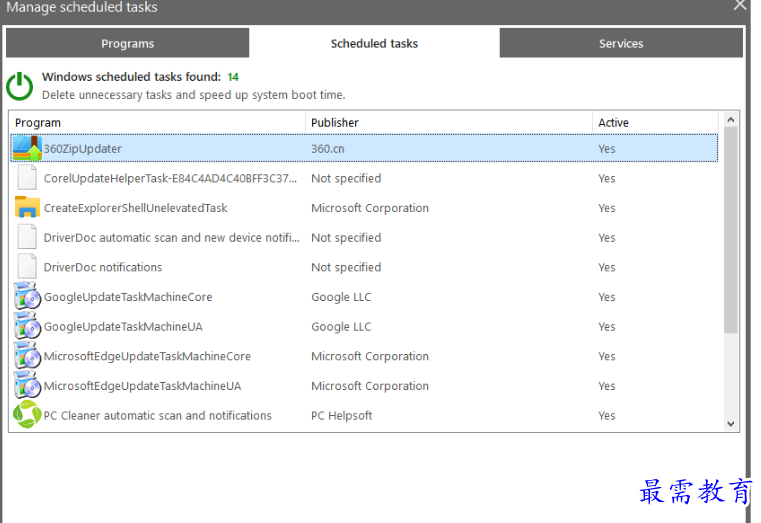Click the file icon beside DriverDoc notifications
Image resolution: width=761 pixels, height=523 pixels.
27,266
